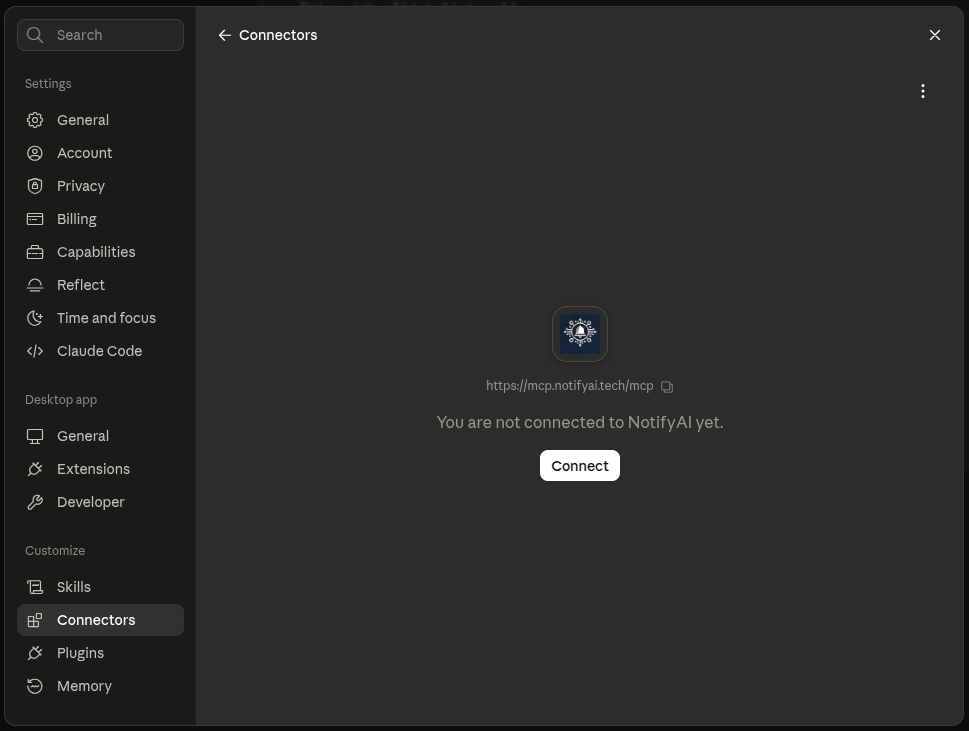Screen dimensions: 969x731
Task: Open Desktop app General via monitor icon
Action: [35, 436]
